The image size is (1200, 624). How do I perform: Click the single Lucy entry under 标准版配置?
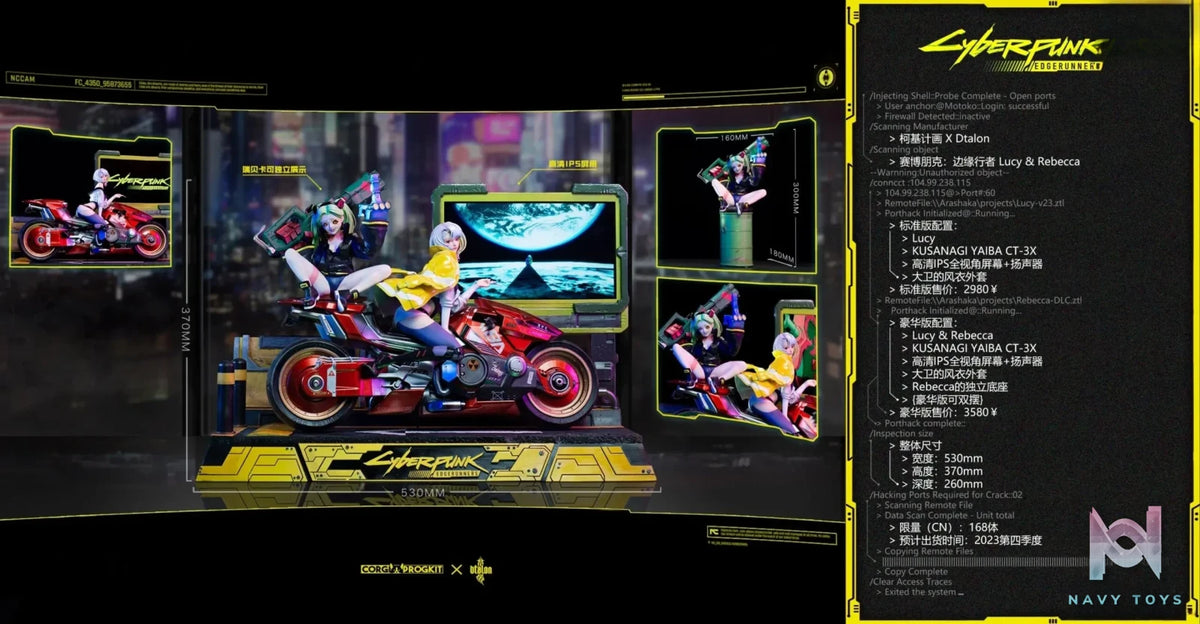(x=918, y=238)
